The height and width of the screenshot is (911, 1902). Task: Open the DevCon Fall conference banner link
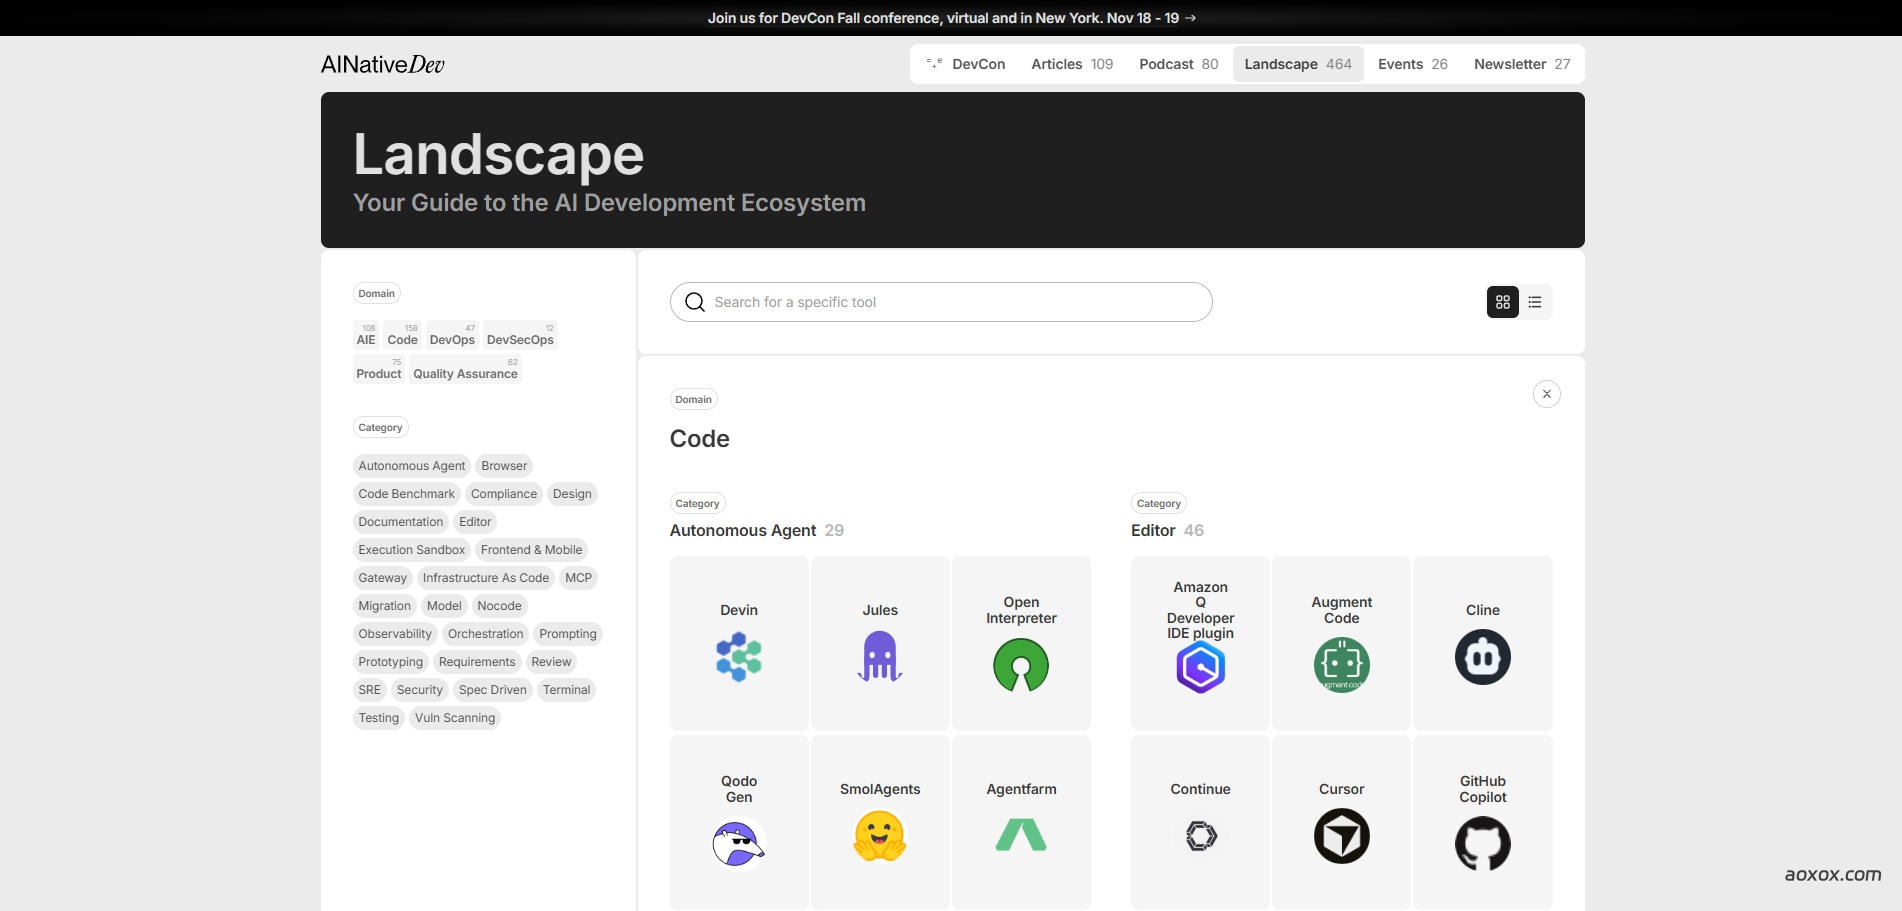tap(951, 18)
